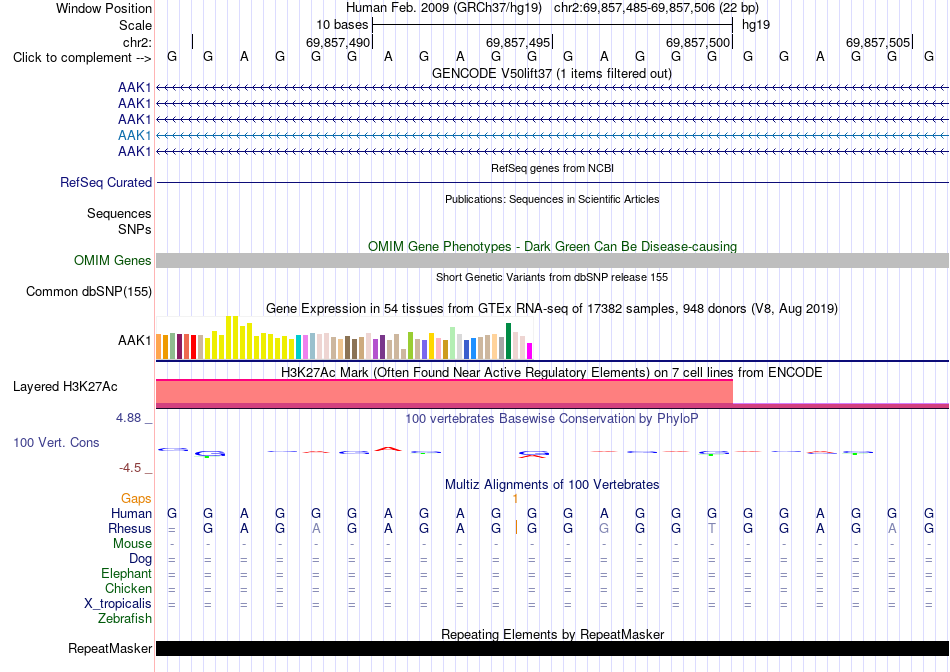This screenshot has height=672, width=950.
Task: Click the Gaps label in the Multiz track
Action: point(136,498)
